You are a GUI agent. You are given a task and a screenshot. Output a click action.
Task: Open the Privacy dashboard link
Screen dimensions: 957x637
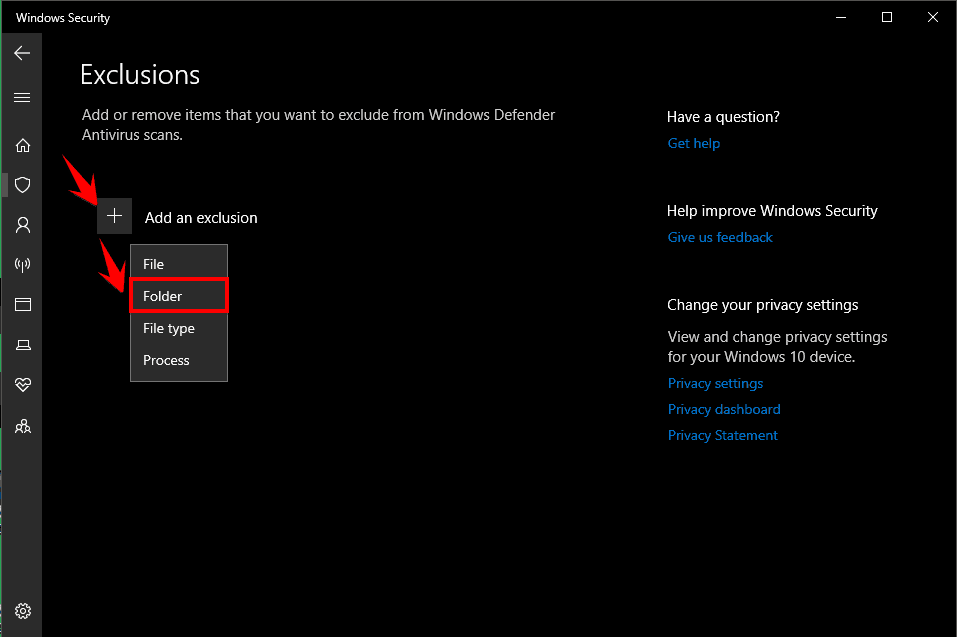coord(724,409)
